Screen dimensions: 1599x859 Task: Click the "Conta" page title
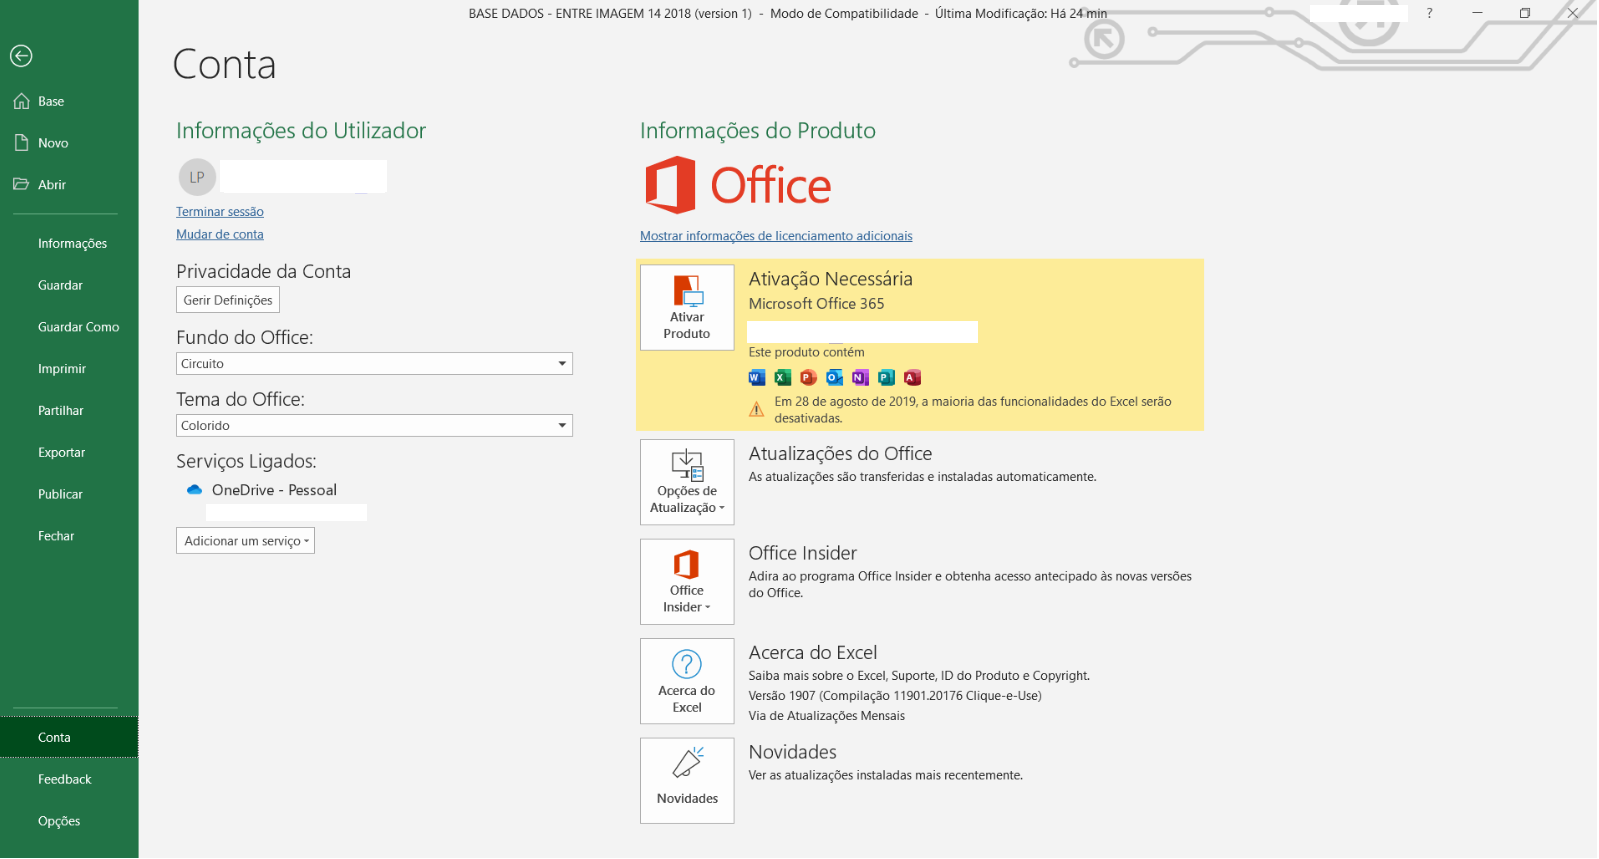225,65
